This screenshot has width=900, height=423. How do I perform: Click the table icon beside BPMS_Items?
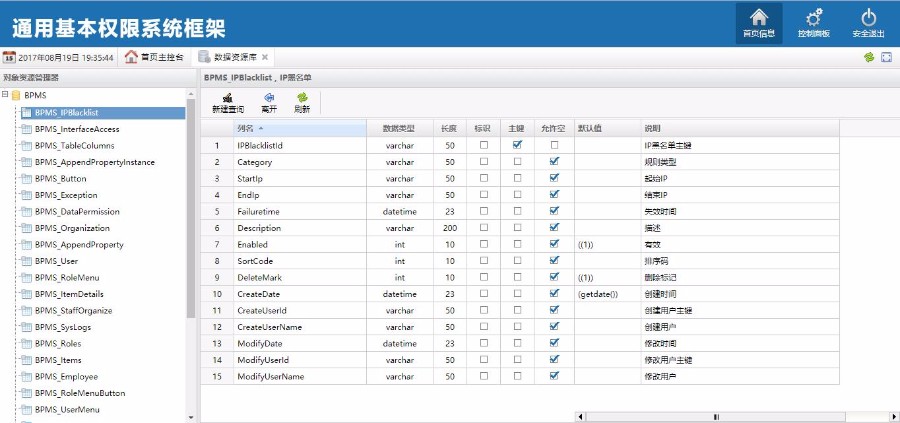26,360
